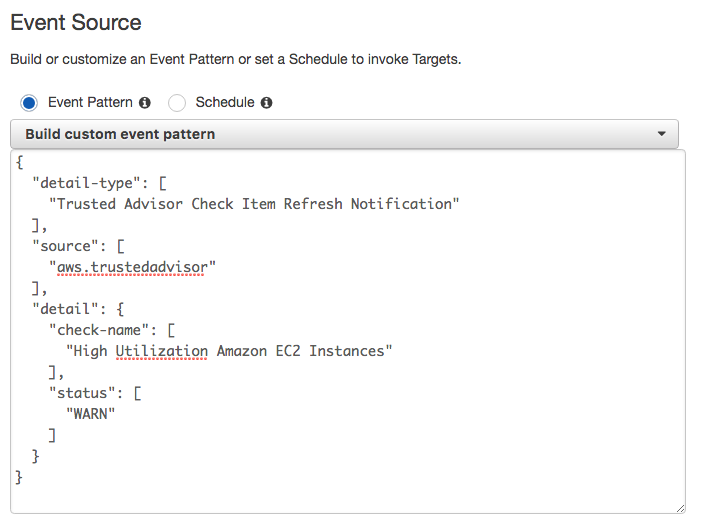Click the "check-name" key line

tap(112, 330)
